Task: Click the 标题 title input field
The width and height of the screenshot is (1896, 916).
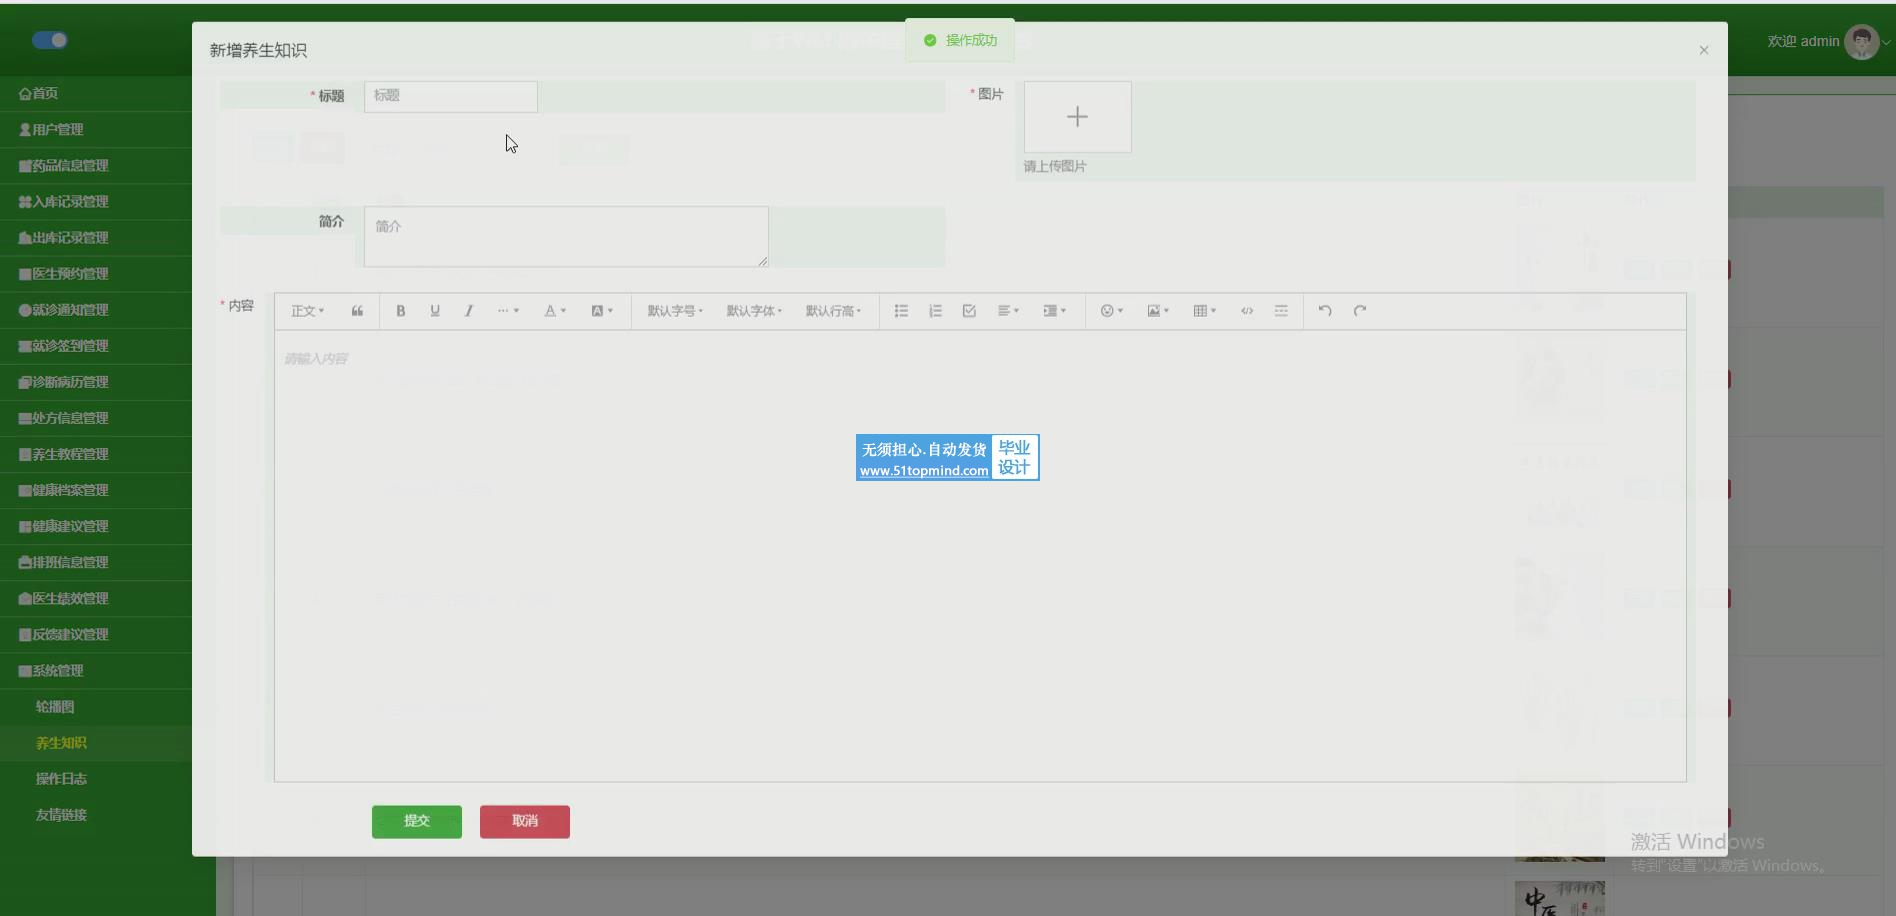Action: (451, 96)
